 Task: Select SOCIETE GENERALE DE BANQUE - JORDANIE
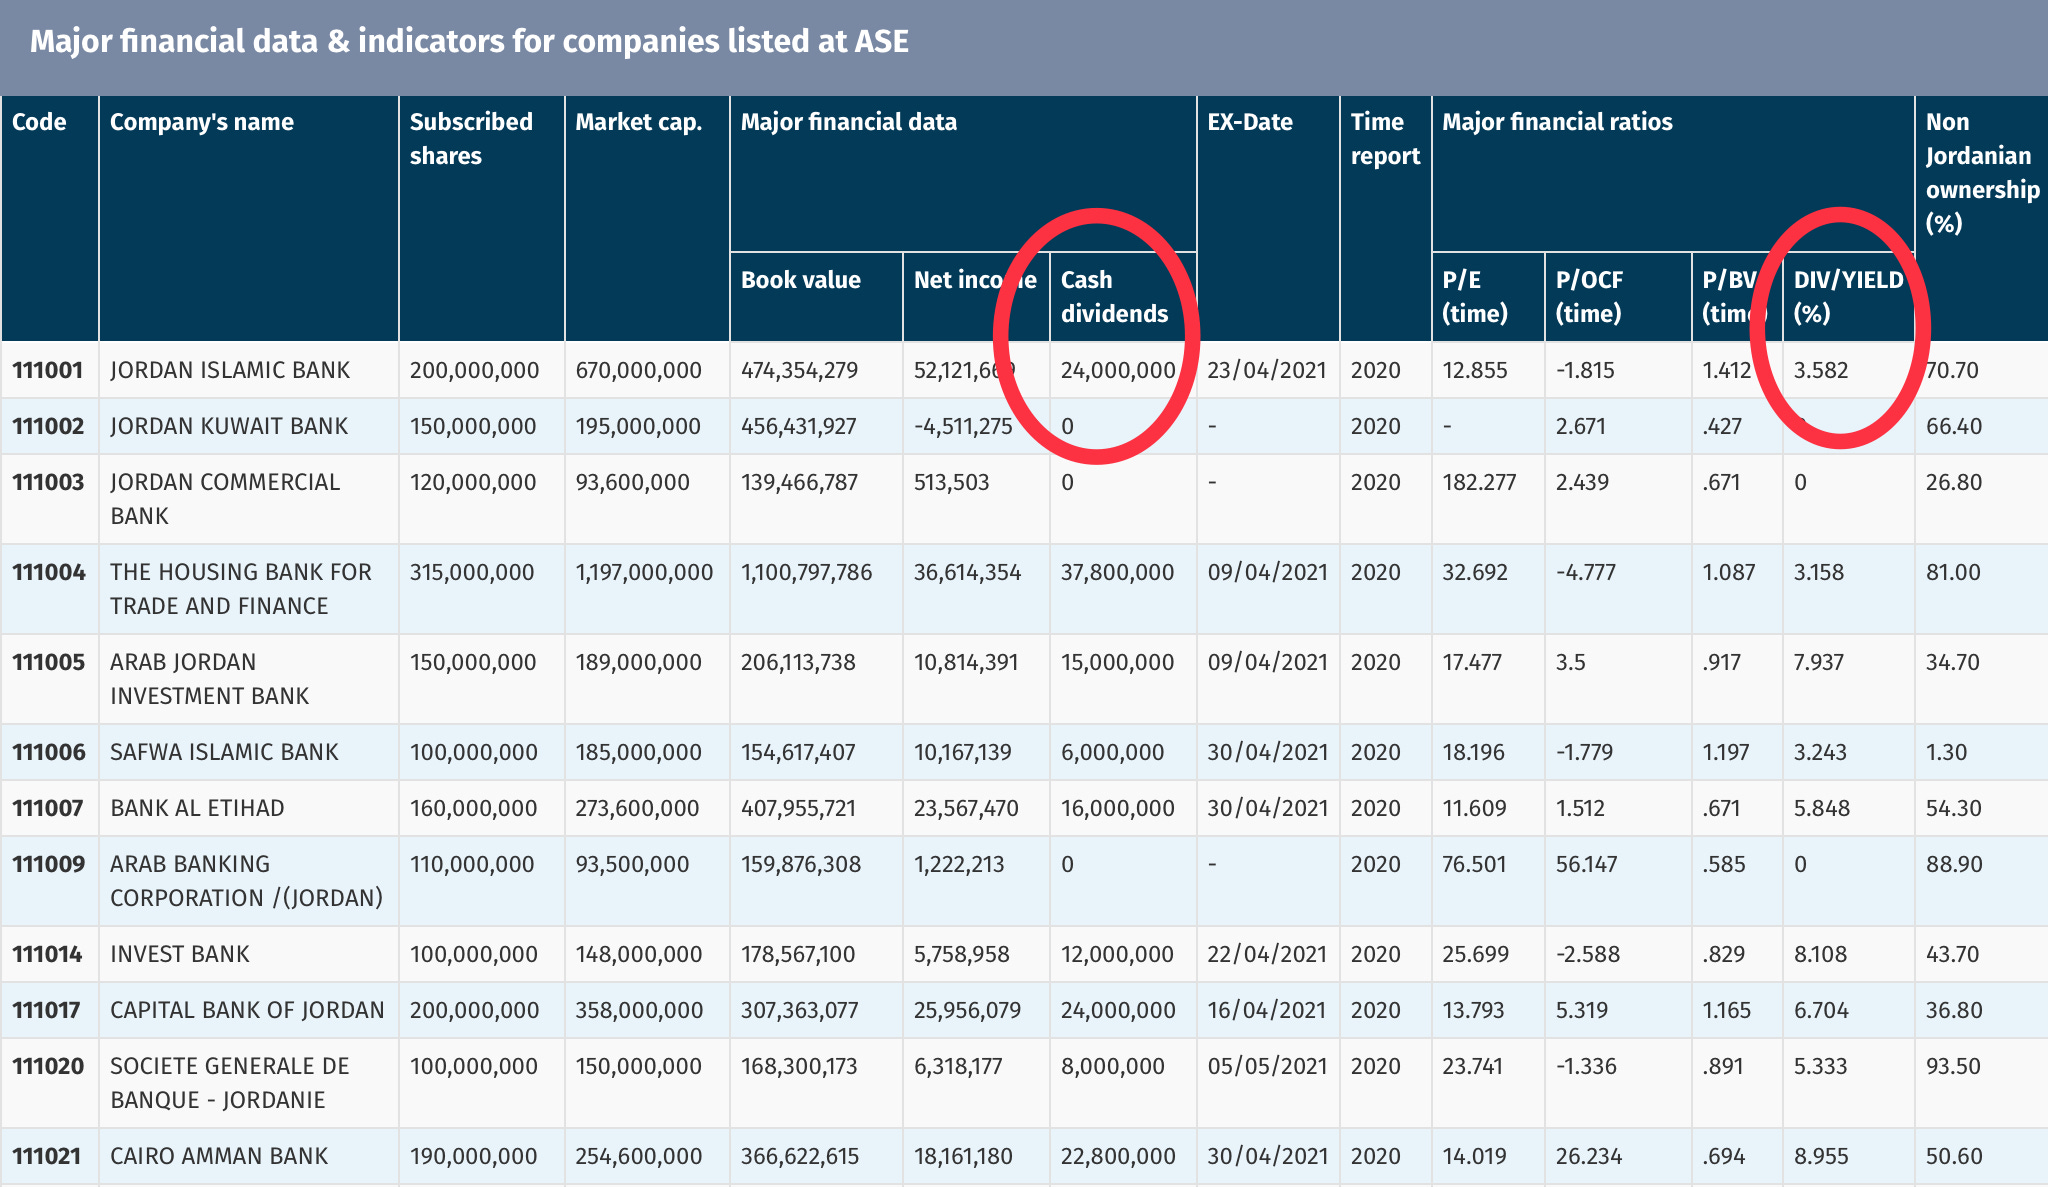(x=230, y=1083)
